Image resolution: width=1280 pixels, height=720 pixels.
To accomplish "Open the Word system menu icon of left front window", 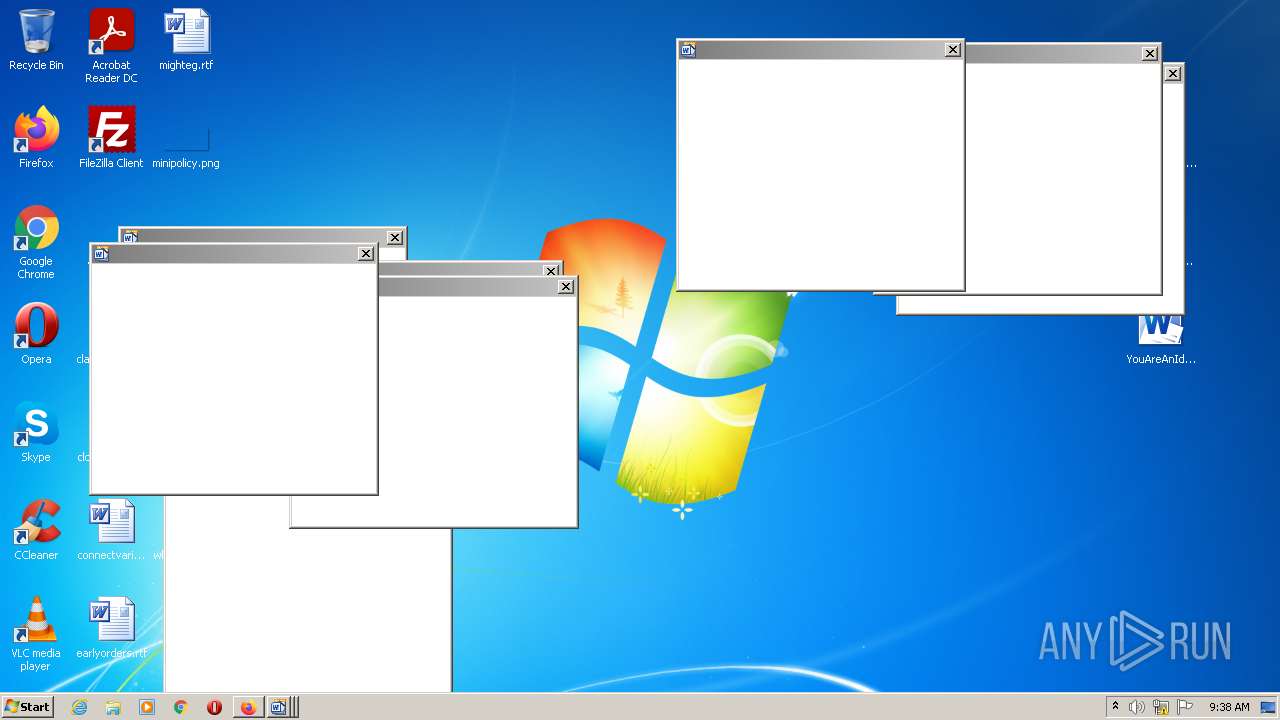I will [101, 254].
